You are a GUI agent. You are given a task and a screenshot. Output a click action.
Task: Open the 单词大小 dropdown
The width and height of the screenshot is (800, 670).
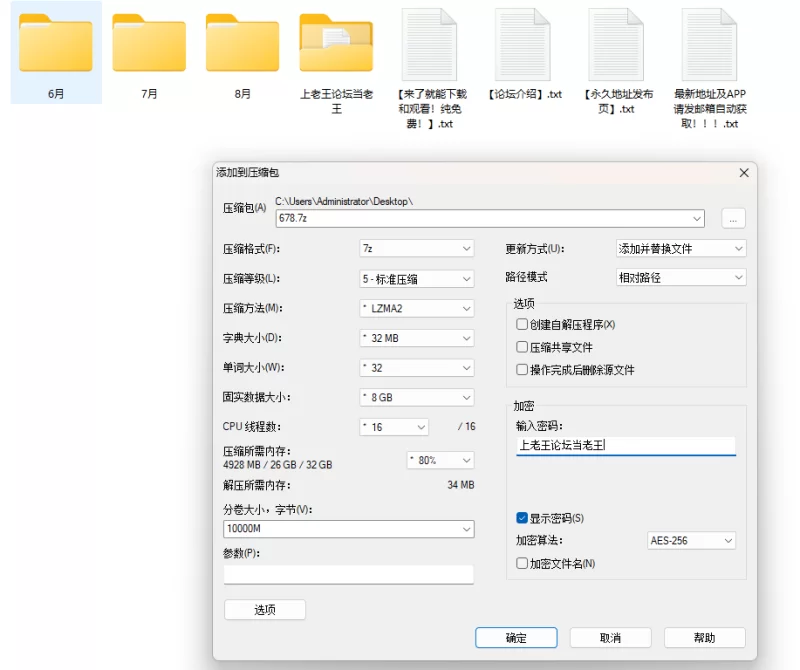point(417,367)
